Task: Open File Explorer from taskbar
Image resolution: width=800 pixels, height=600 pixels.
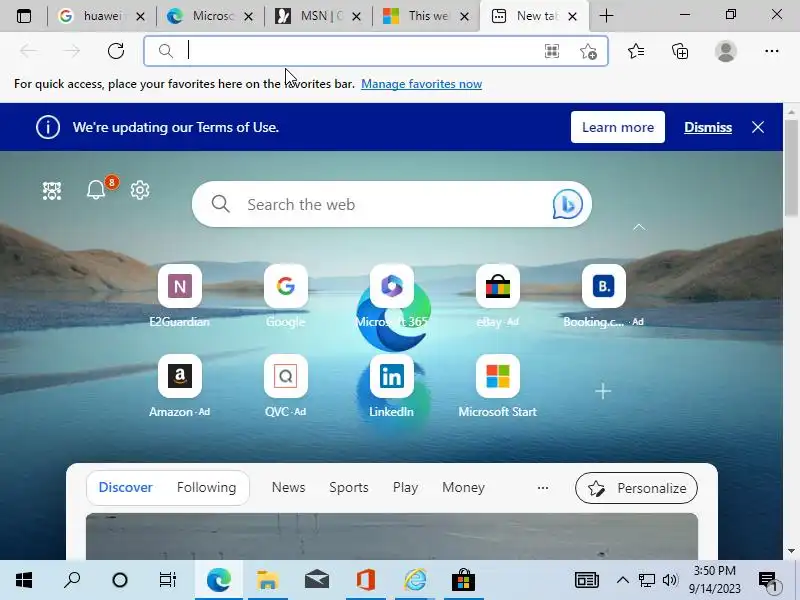Action: pos(267,580)
